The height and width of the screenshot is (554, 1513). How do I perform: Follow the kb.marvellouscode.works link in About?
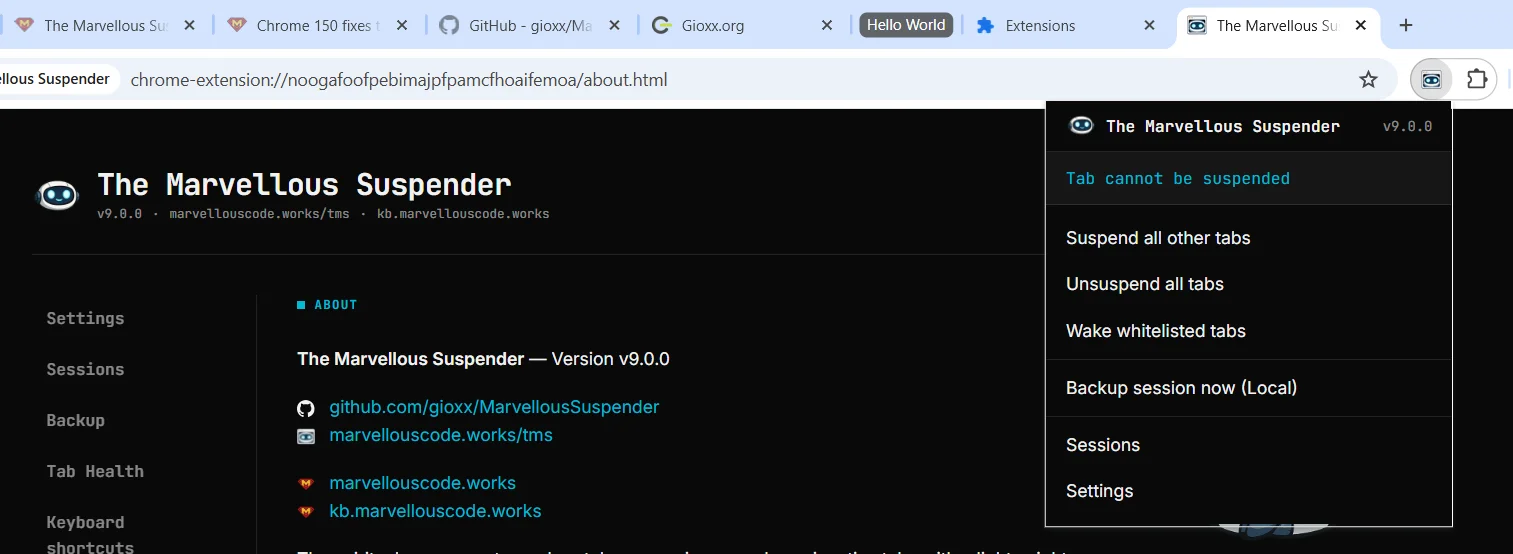[x=435, y=511]
